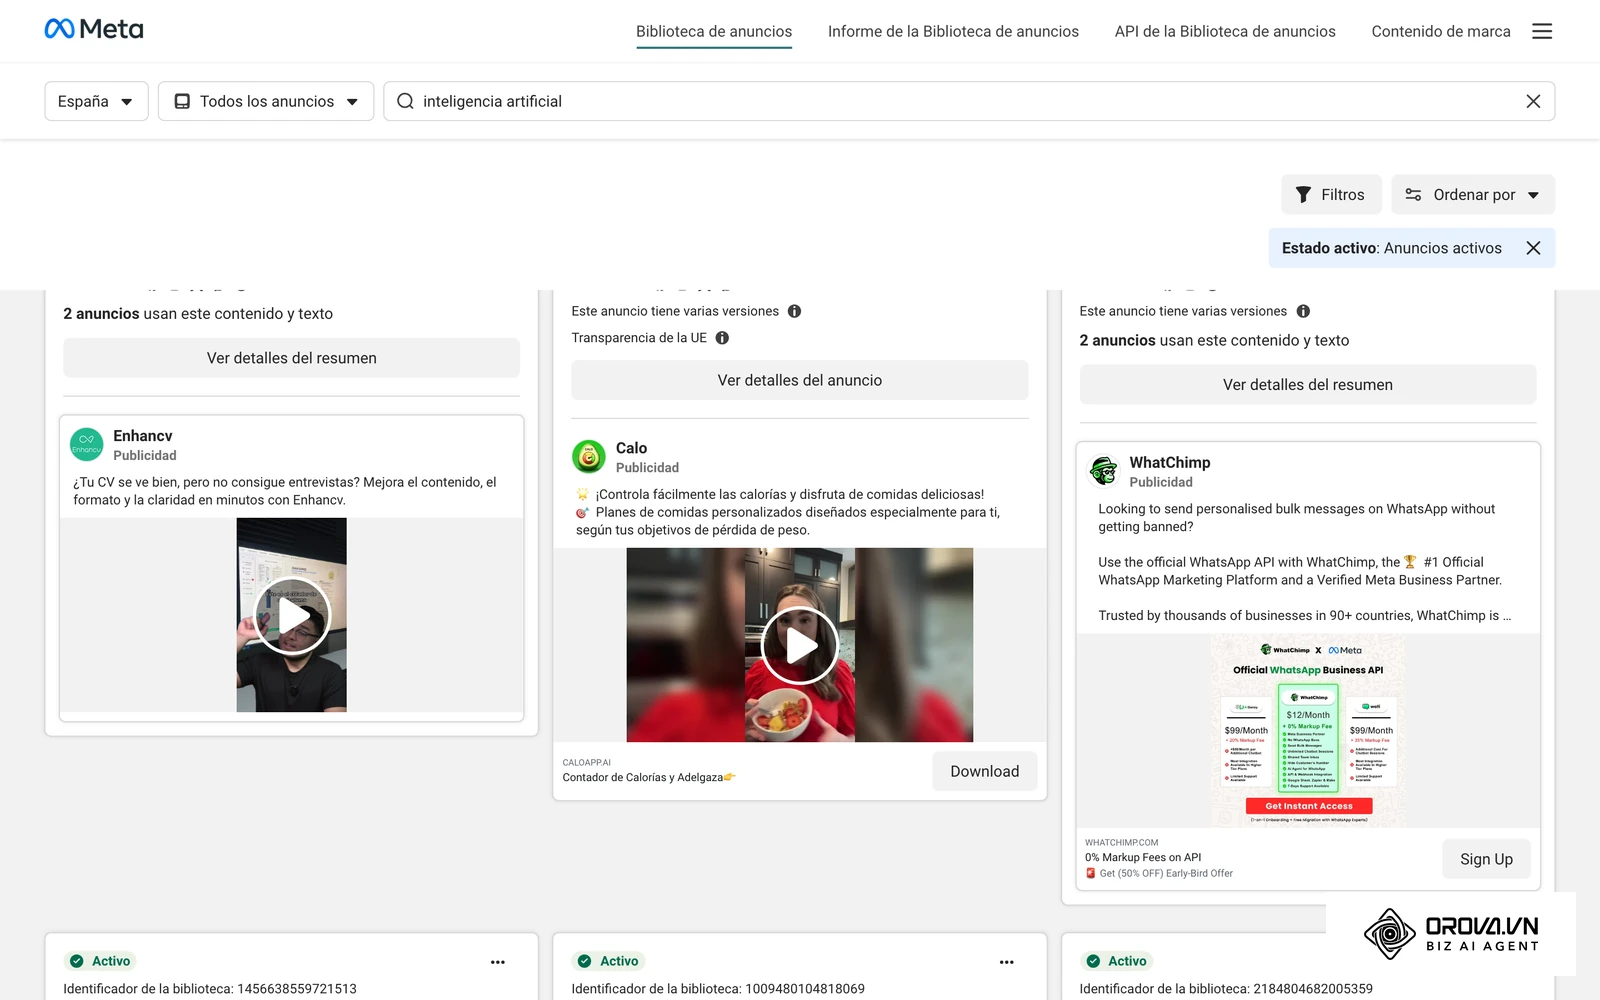This screenshot has width=1600, height=1000.
Task: Click the WhatChimp monkey avatar
Action: coord(1104,470)
